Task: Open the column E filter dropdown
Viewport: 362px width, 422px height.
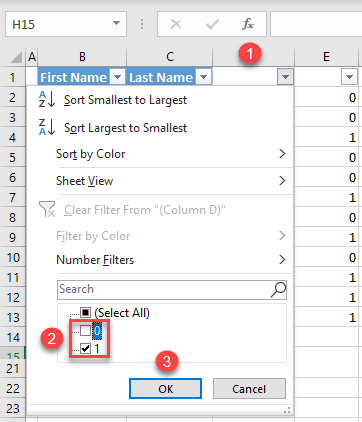Action: (x=349, y=77)
